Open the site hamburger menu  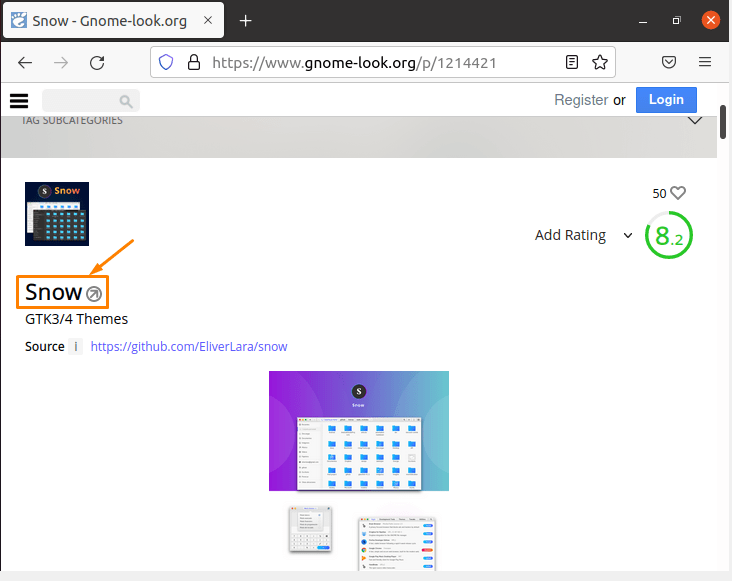19,101
